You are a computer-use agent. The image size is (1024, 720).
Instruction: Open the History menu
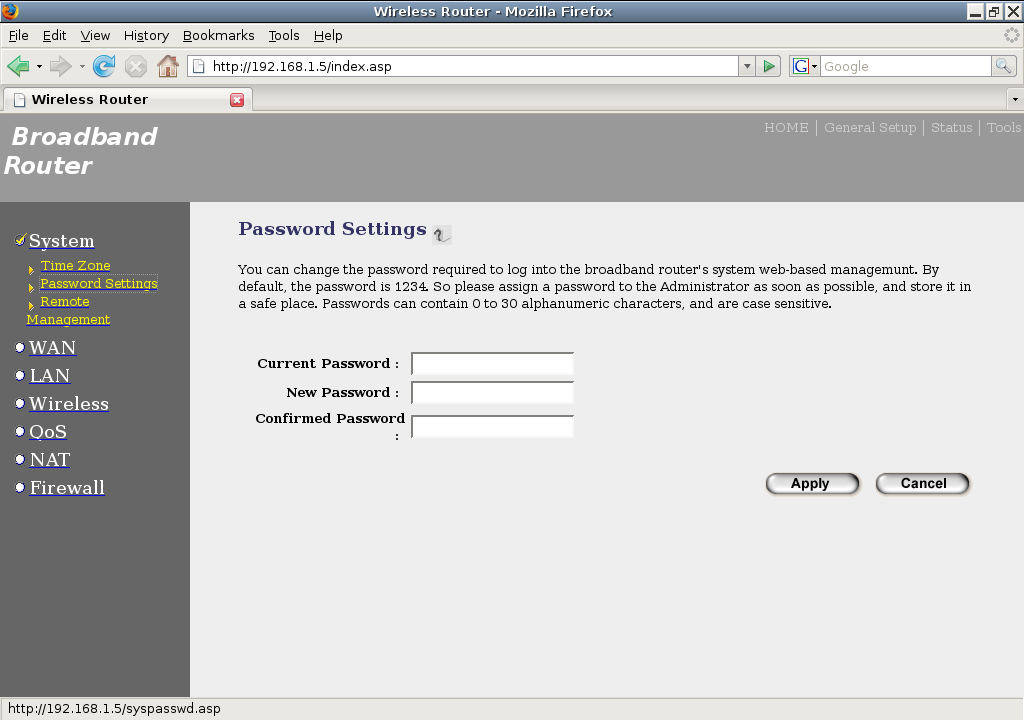coord(146,35)
